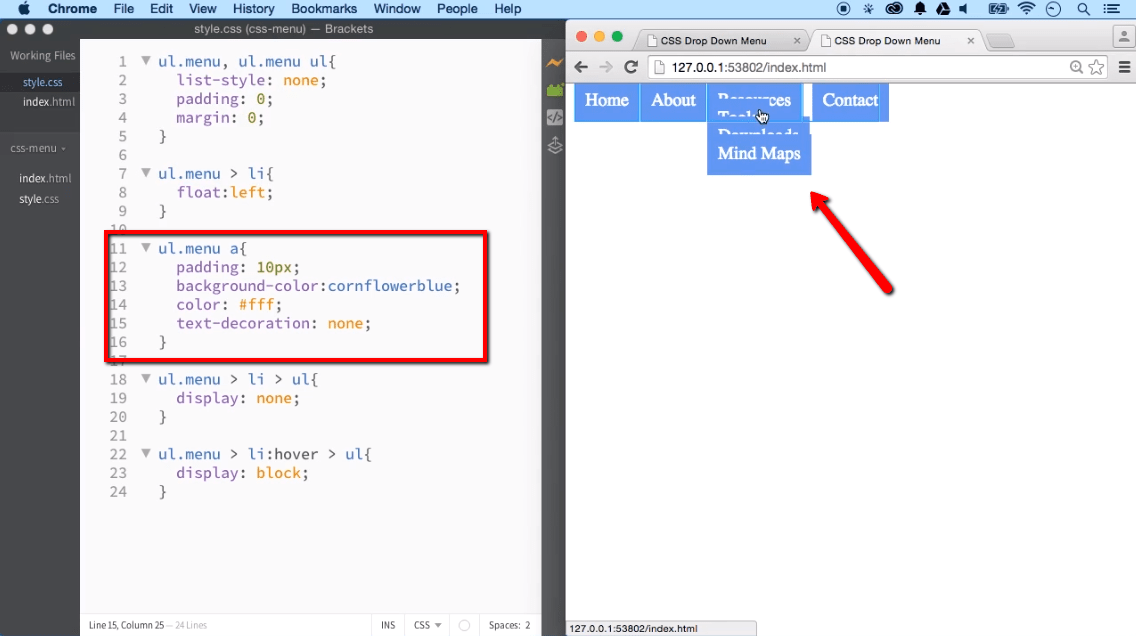Click the bookmark star in Chrome's address bar

click(1096, 67)
